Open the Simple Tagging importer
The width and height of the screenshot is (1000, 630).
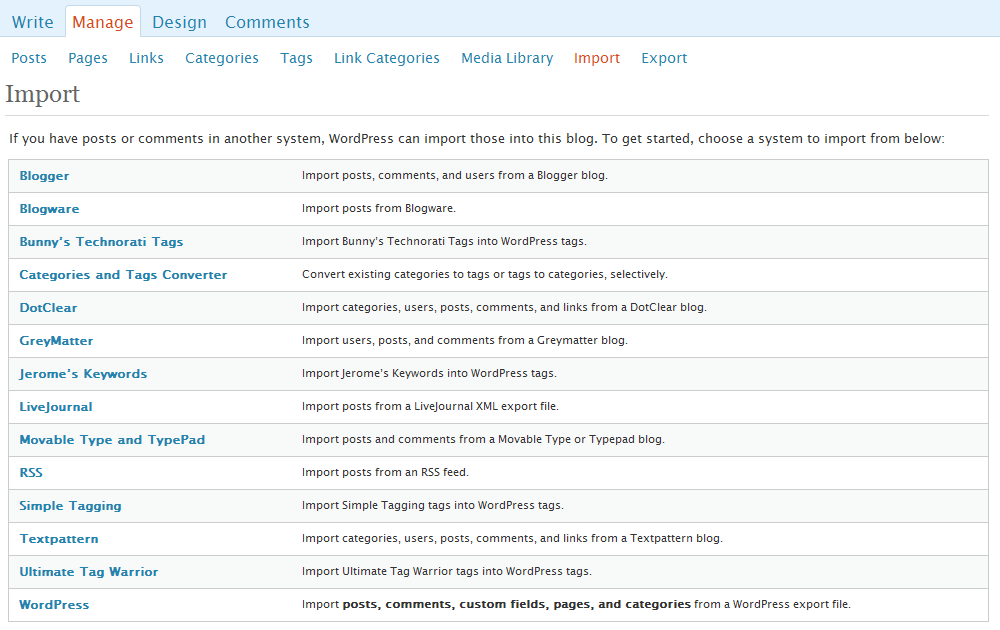click(70, 506)
